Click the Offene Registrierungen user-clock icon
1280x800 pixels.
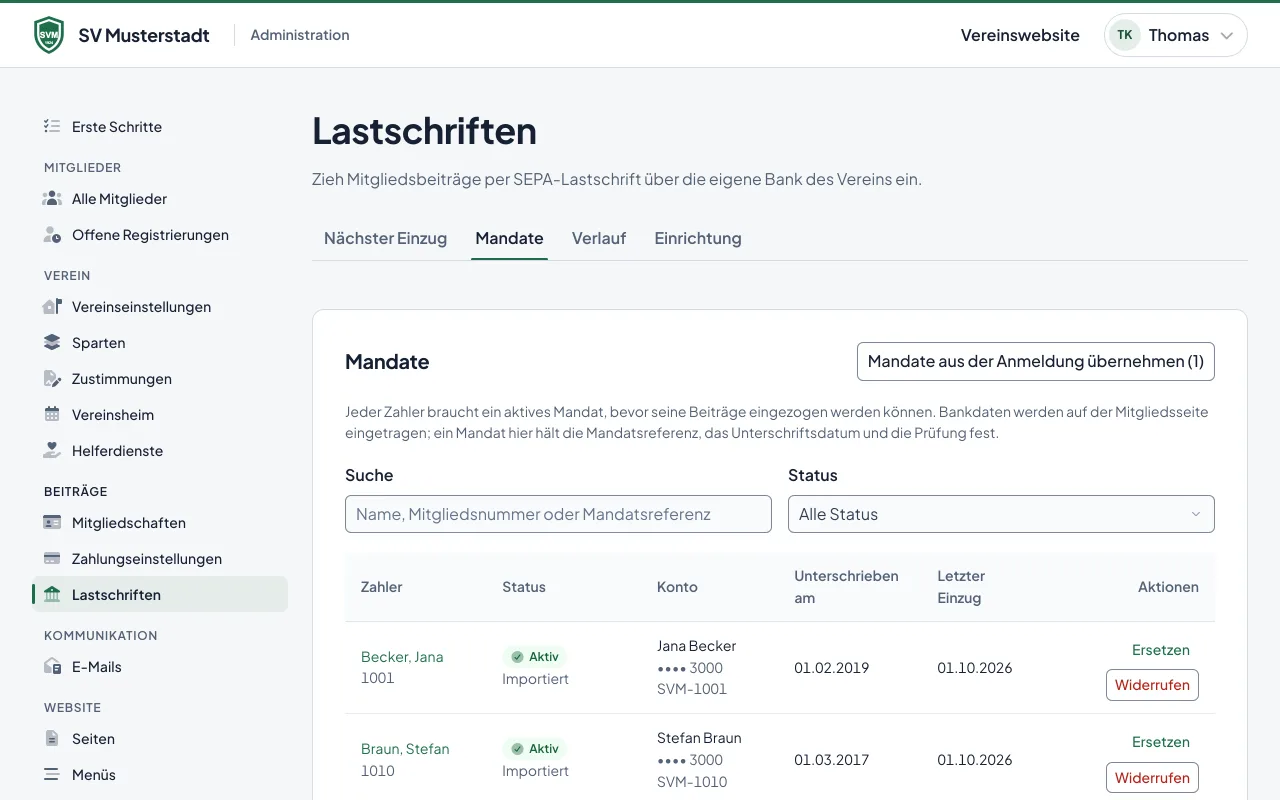point(52,235)
